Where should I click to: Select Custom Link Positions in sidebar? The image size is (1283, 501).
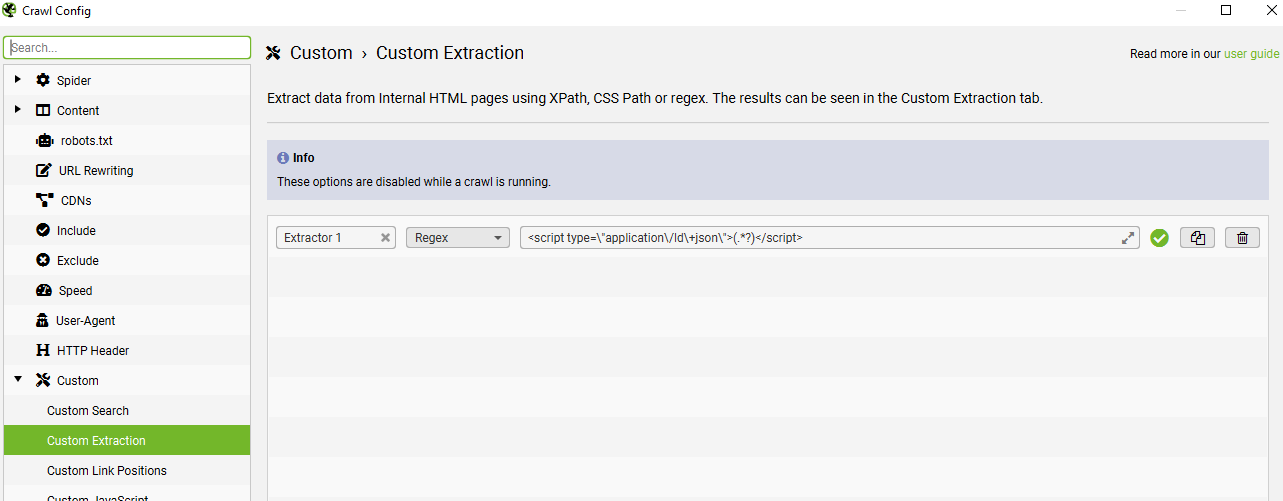click(107, 471)
